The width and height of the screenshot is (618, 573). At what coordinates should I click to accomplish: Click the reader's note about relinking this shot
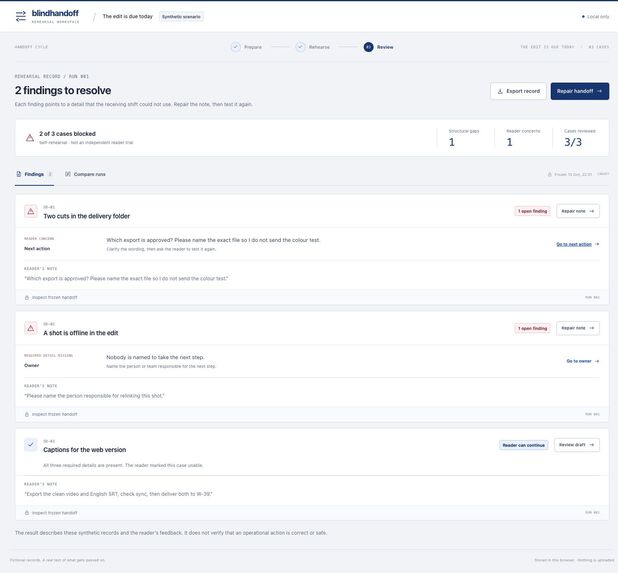tap(94, 396)
